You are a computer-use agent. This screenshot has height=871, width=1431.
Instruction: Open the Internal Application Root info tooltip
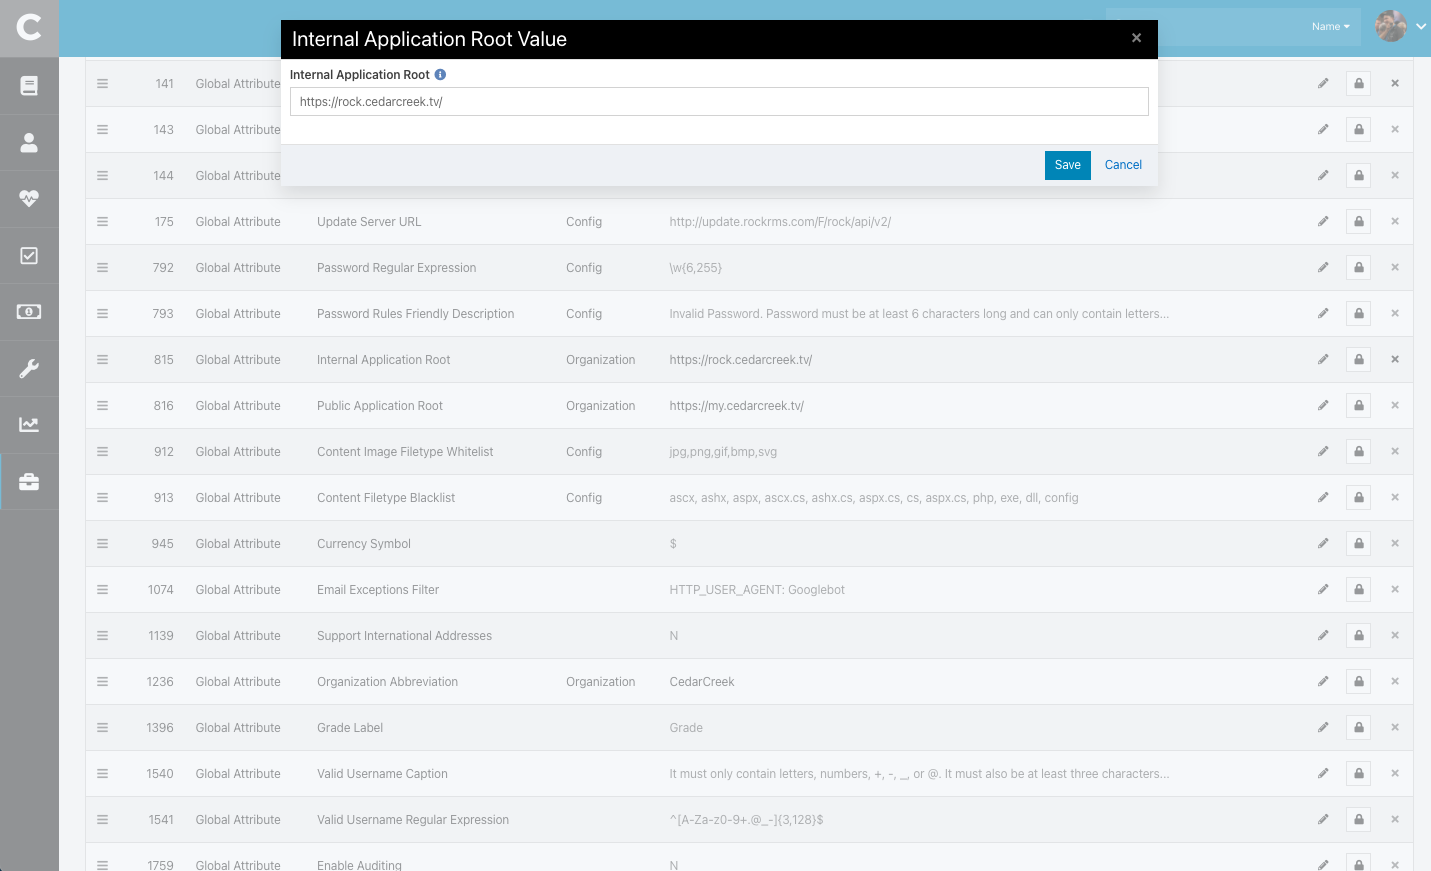440,74
